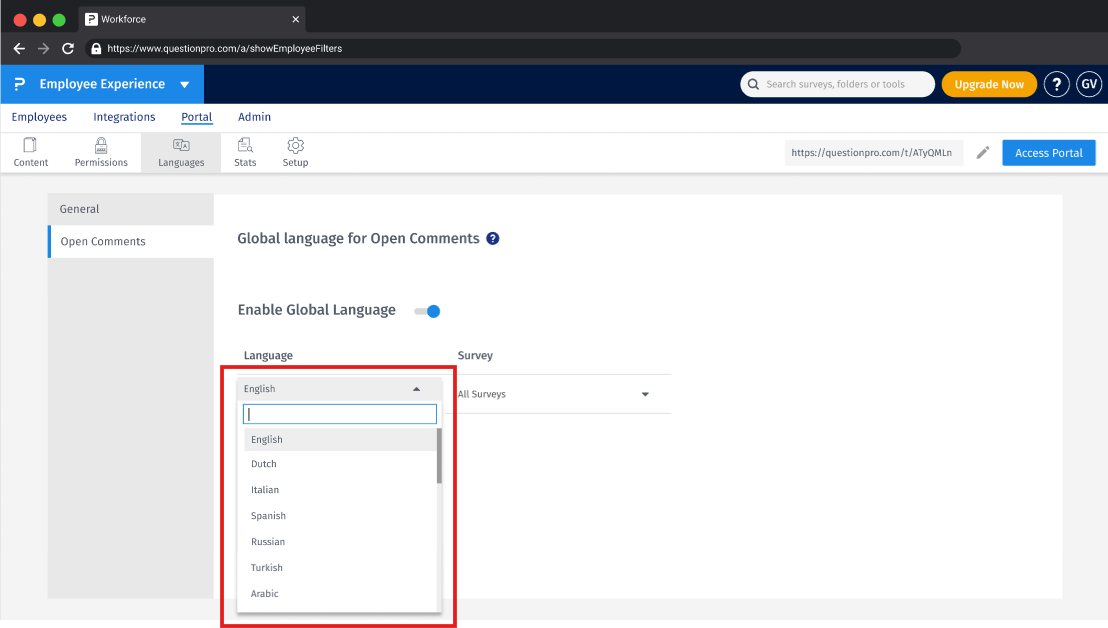Disable the Enable Global Language switch
1108x628 pixels.
(428, 311)
